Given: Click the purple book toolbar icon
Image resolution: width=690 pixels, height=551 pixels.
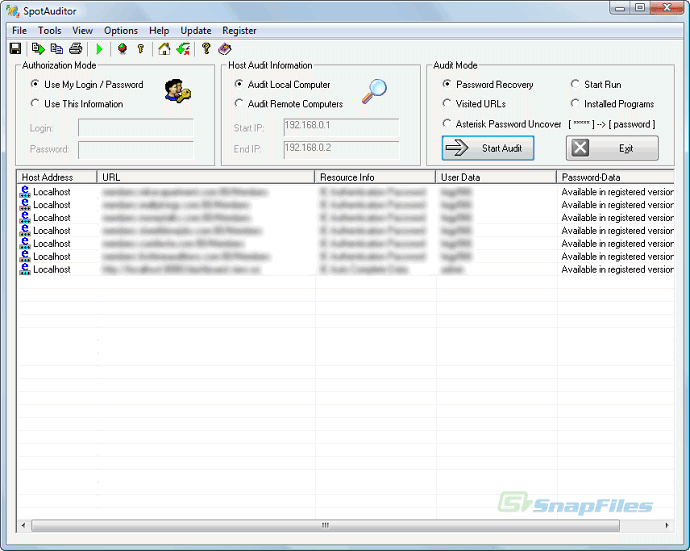Looking at the screenshot, I should click(x=224, y=48).
